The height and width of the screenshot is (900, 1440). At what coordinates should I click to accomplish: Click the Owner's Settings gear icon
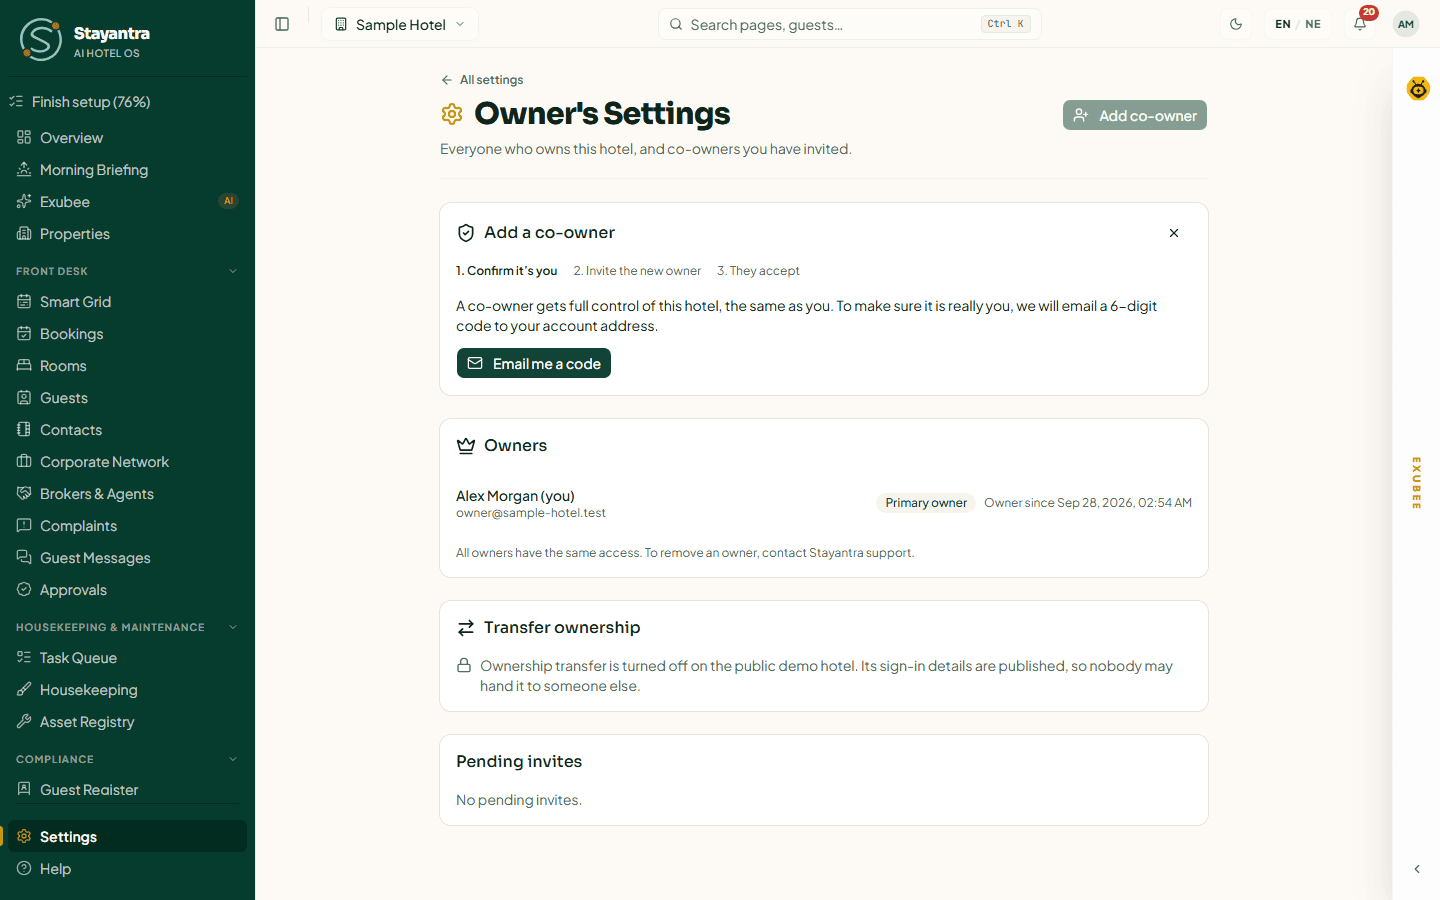452,114
